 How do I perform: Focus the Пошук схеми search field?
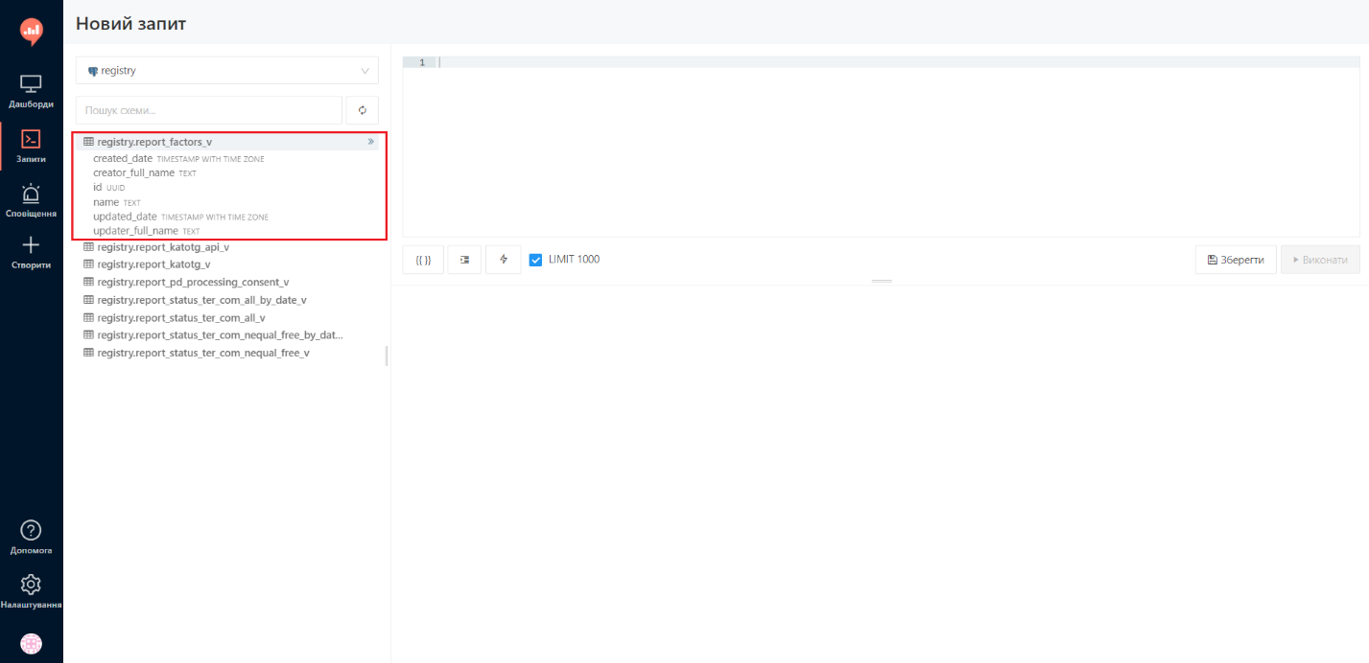tap(209, 110)
